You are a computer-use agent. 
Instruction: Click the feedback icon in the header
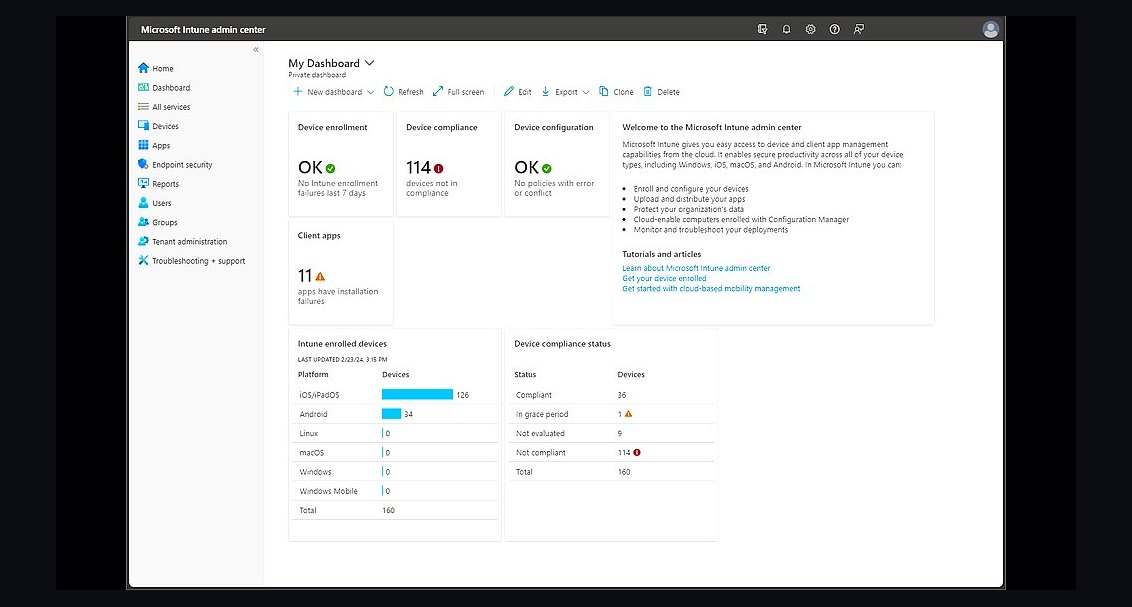[x=858, y=30]
